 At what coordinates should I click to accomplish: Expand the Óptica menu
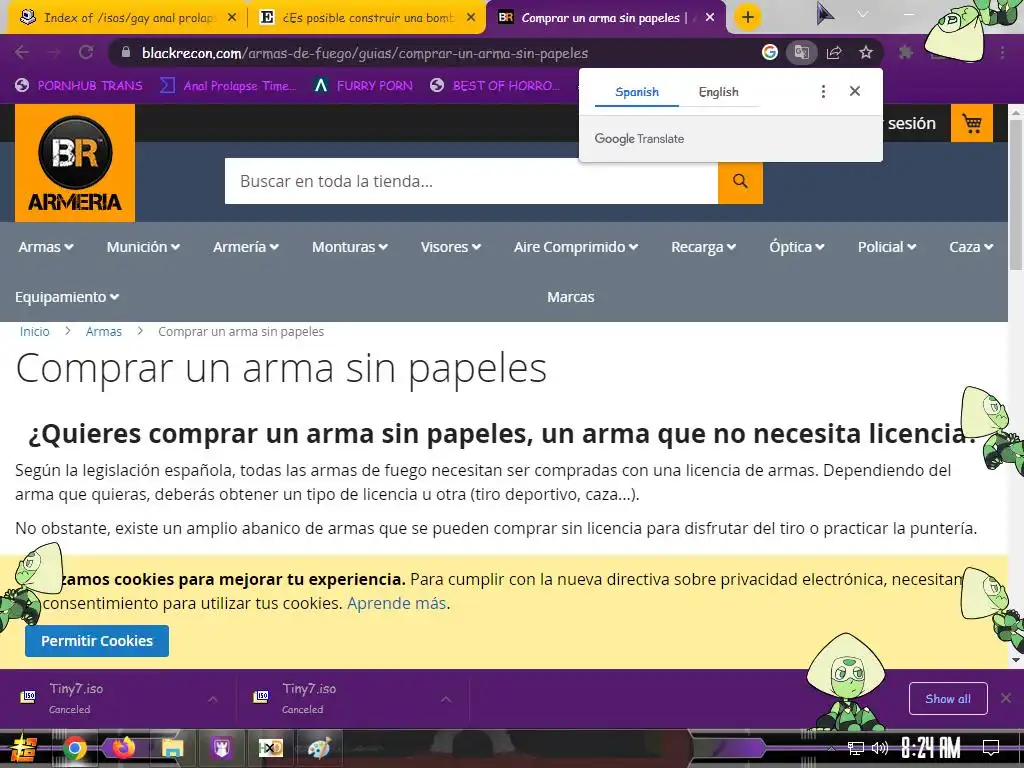tap(797, 247)
